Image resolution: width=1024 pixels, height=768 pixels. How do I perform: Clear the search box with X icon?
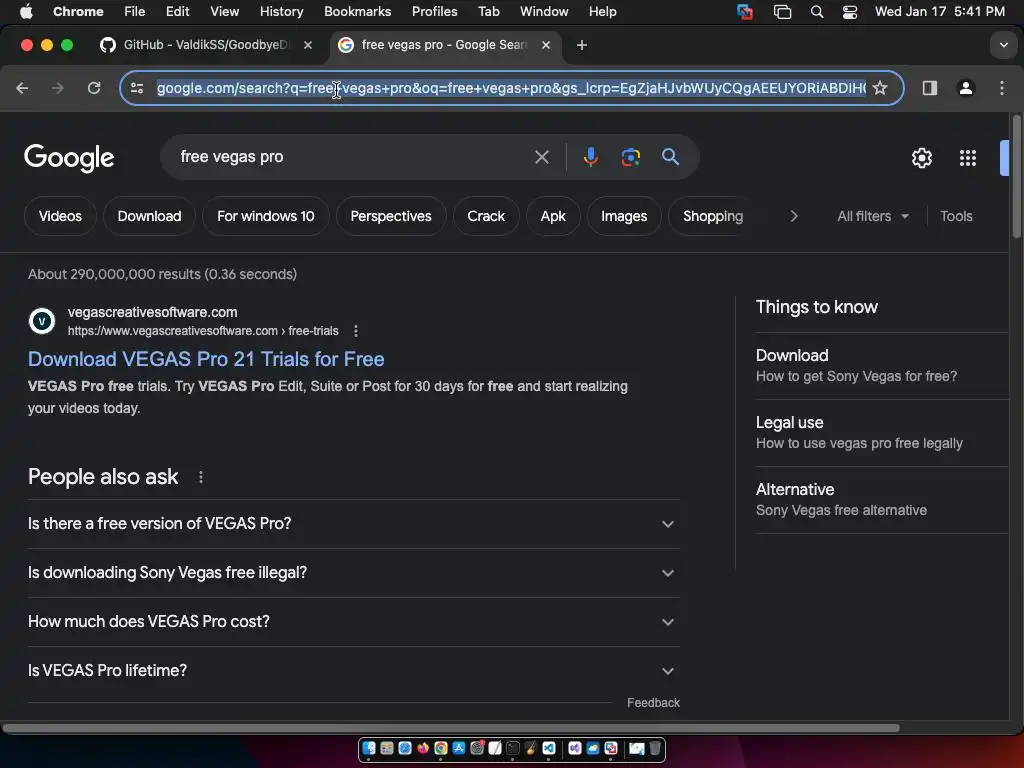coord(541,157)
